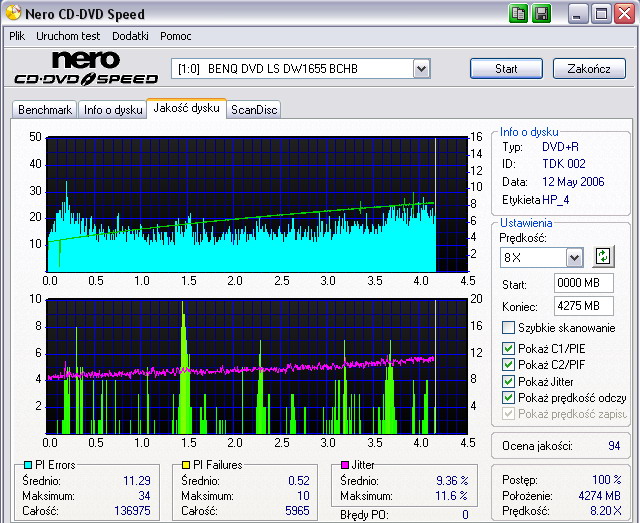Click the PI Failures total 5965

[x=297, y=511]
